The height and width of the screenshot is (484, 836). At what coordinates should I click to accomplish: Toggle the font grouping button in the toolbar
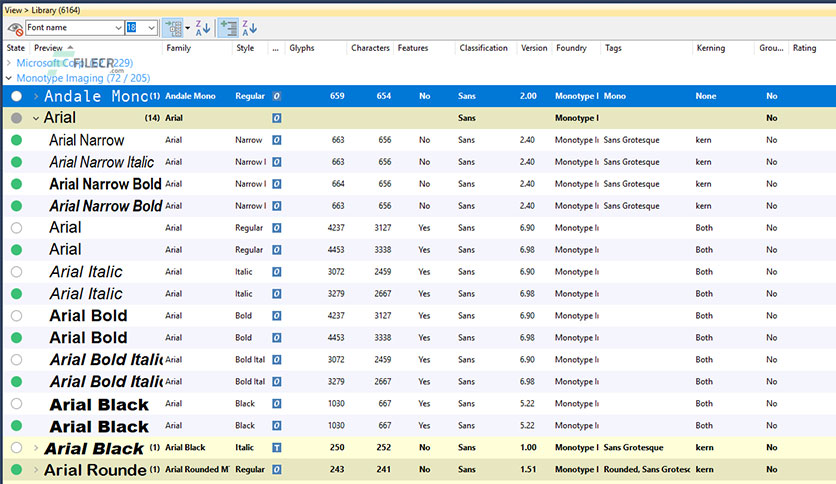pyautogui.click(x=172, y=28)
